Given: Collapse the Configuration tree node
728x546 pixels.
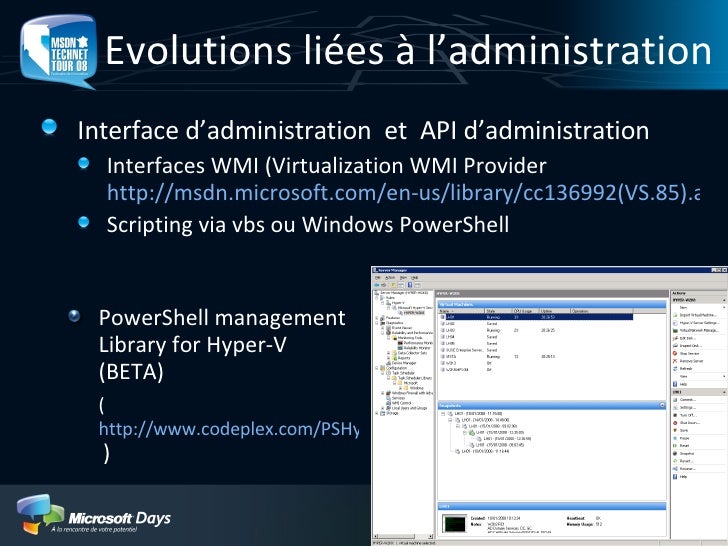Looking at the screenshot, I should click(377, 368).
